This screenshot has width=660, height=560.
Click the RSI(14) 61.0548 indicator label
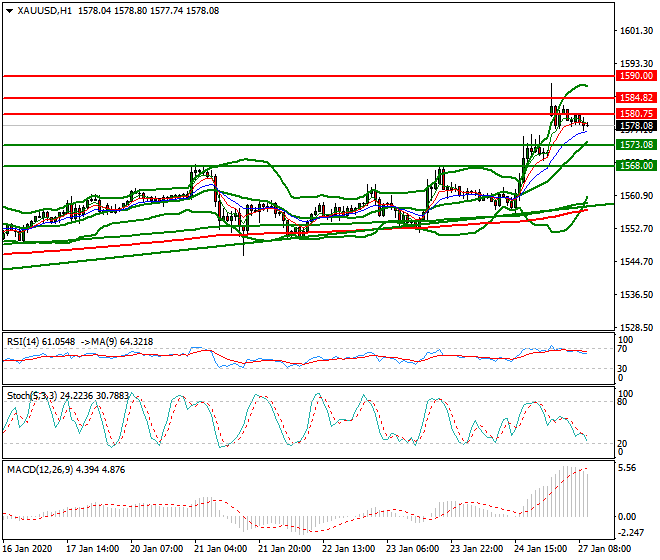(x=41, y=342)
